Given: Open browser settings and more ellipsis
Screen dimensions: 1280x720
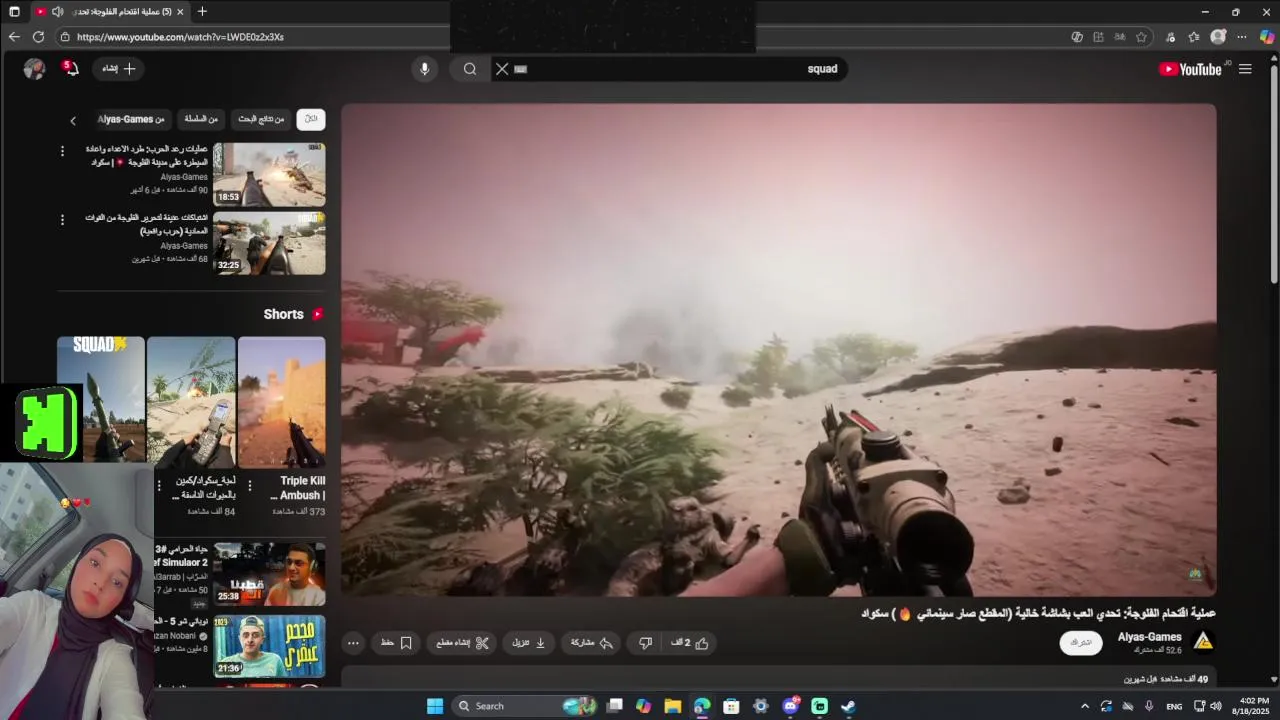Looking at the screenshot, I should click(1242, 37).
